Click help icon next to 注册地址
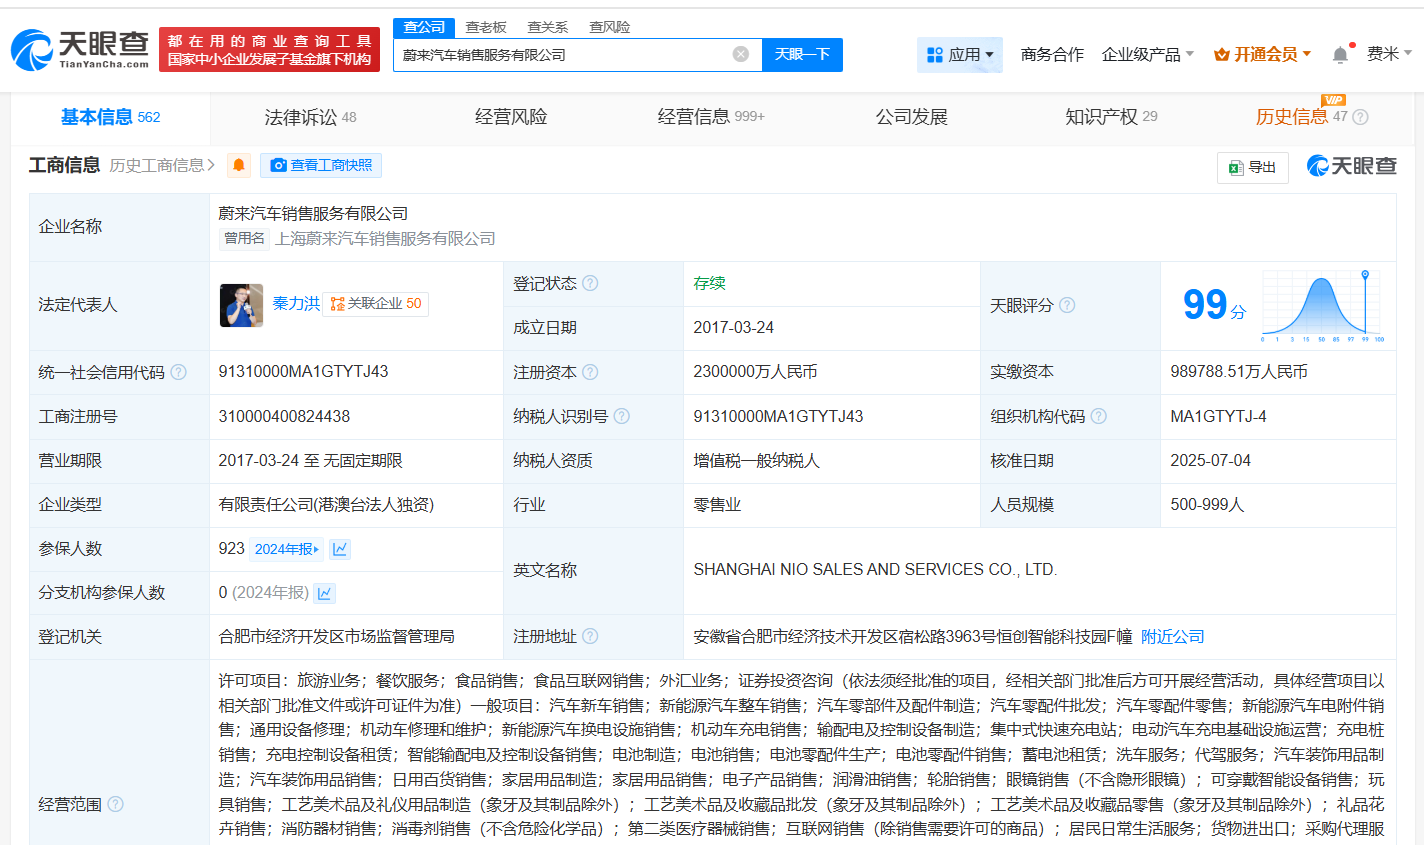 point(590,636)
